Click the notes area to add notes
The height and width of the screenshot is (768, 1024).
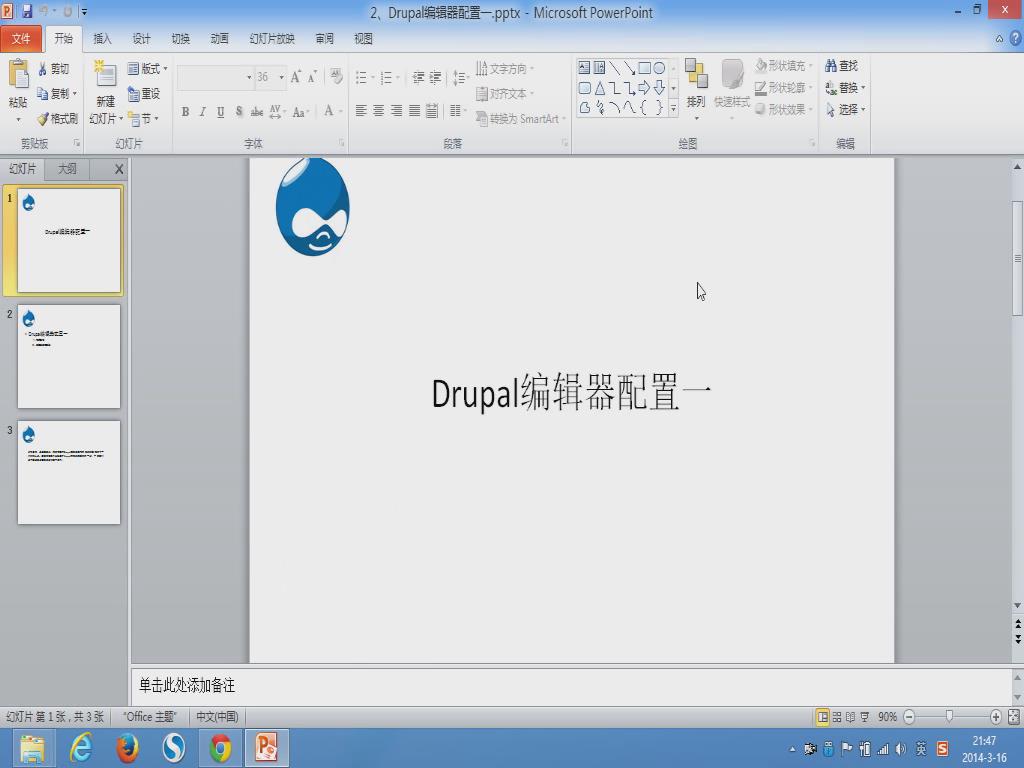571,686
